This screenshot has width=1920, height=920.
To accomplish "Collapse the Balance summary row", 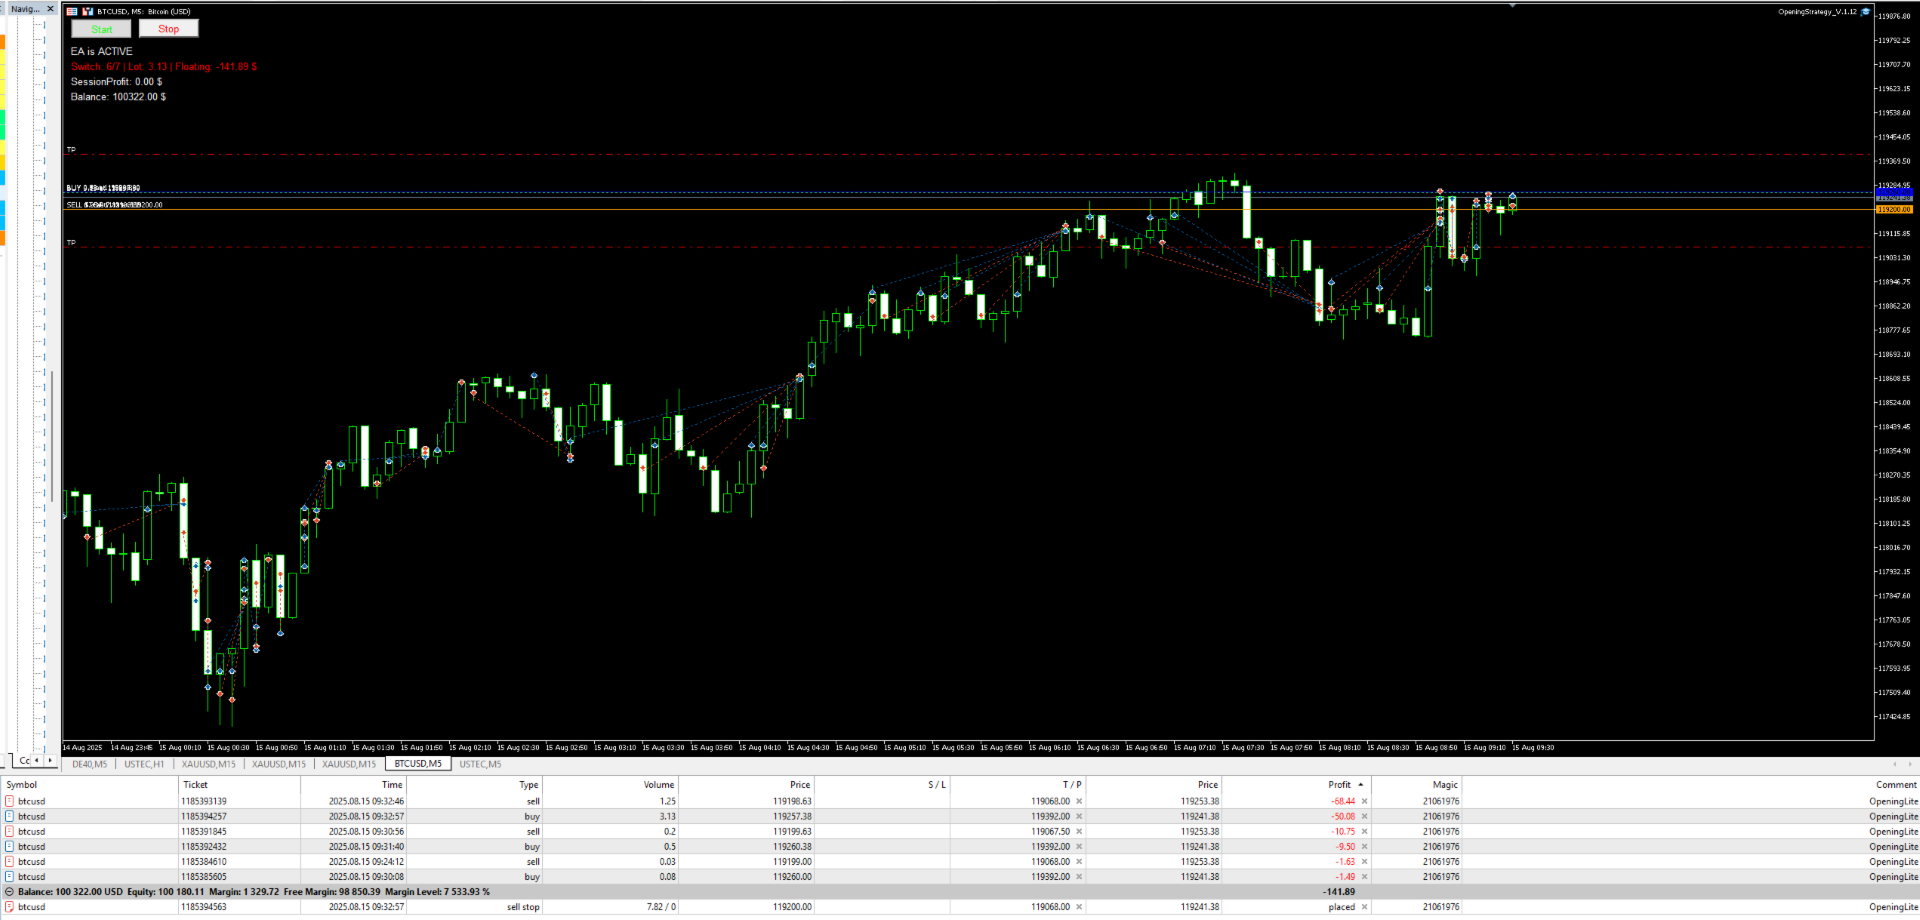I will point(10,892).
